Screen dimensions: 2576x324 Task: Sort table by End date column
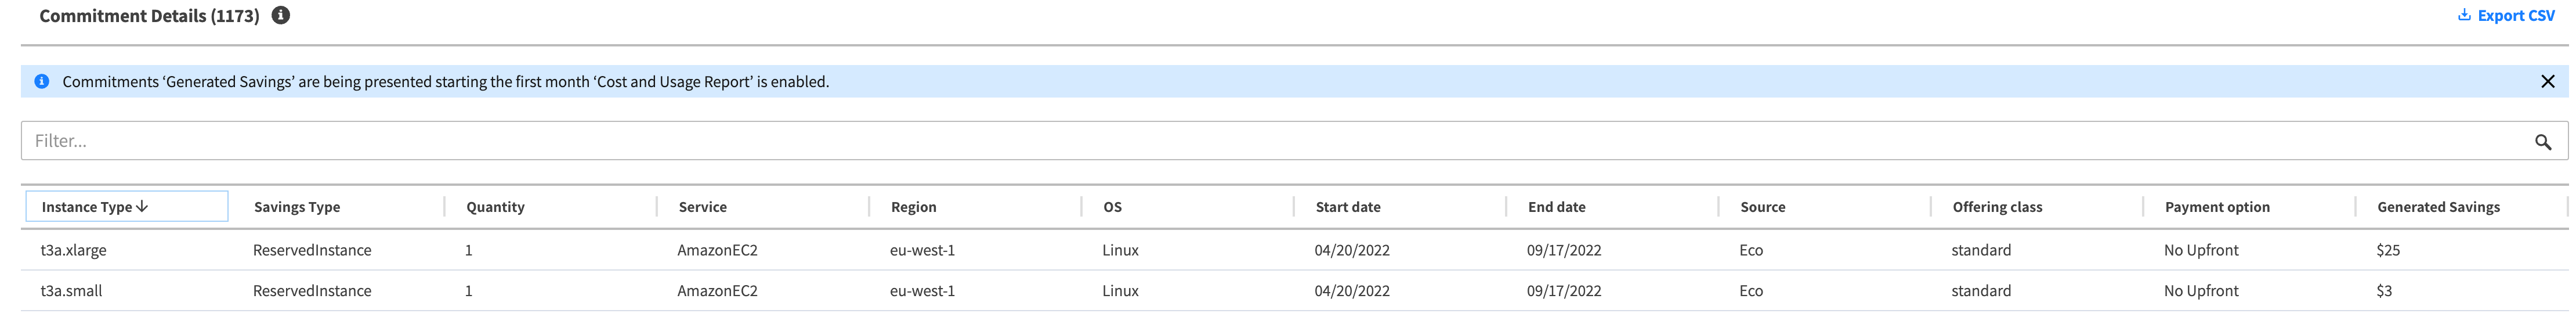(1556, 207)
